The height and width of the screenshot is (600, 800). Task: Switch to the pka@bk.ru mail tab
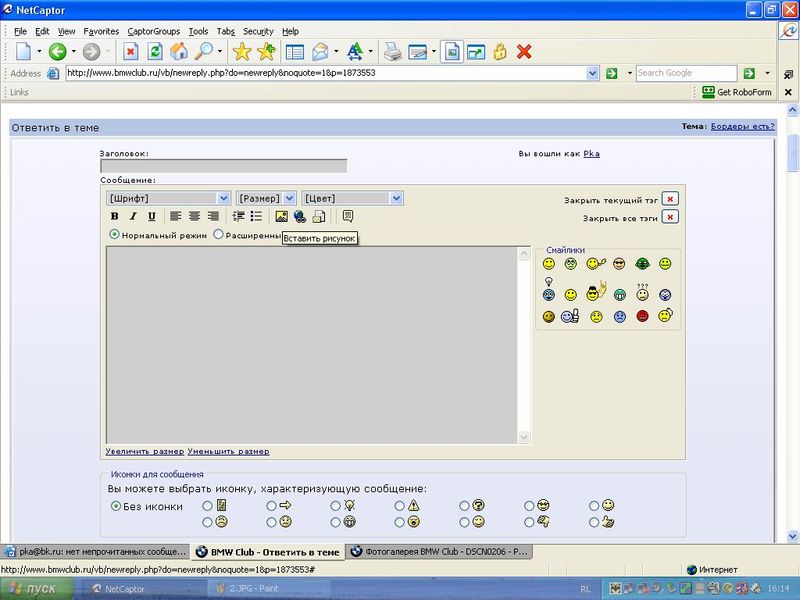pos(95,552)
